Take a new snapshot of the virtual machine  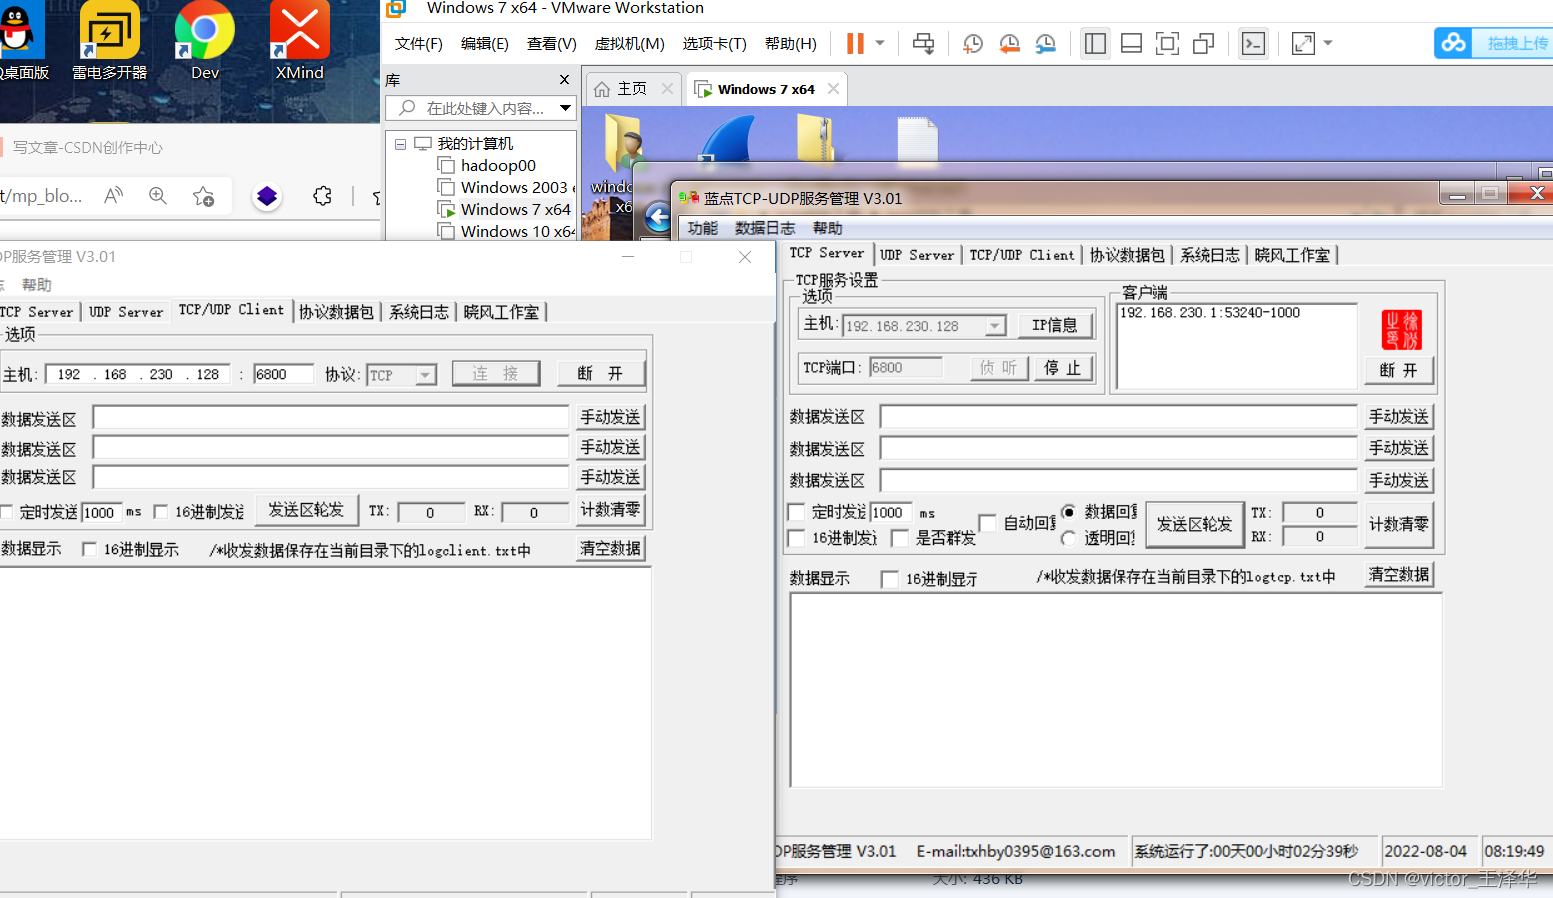[x=972, y=43]
